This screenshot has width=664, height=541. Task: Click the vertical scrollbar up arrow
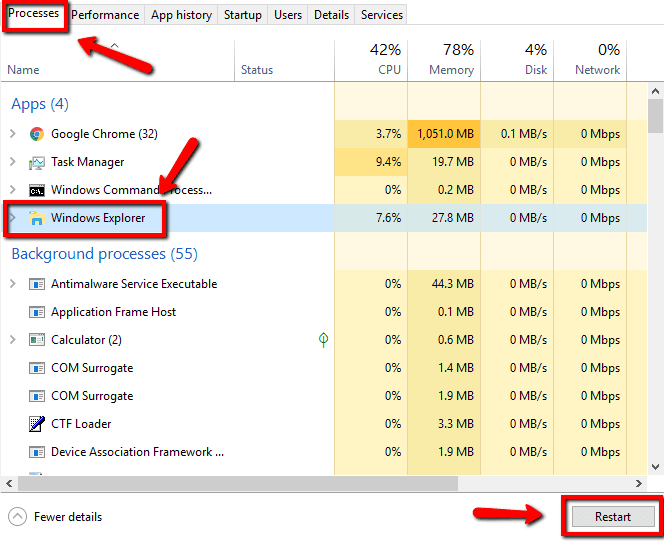(x=655, y=91)
